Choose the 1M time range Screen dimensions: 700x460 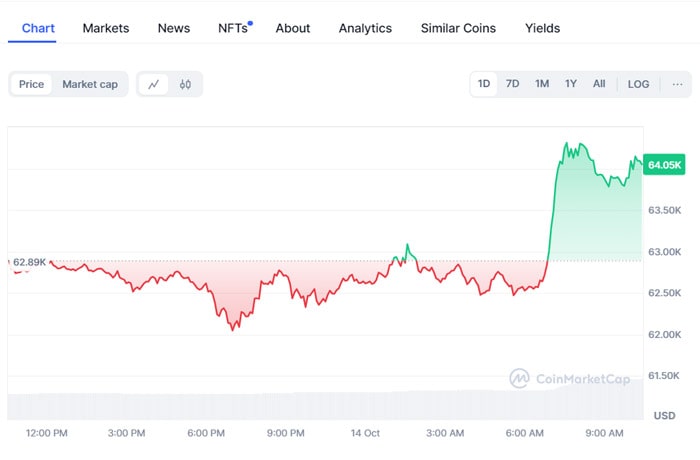tap(541, 84)
